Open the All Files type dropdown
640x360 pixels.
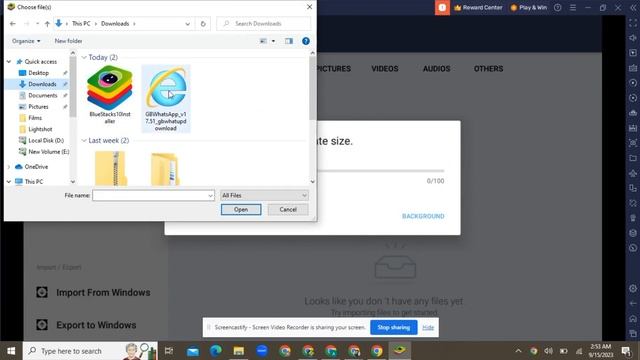[264, 196]
